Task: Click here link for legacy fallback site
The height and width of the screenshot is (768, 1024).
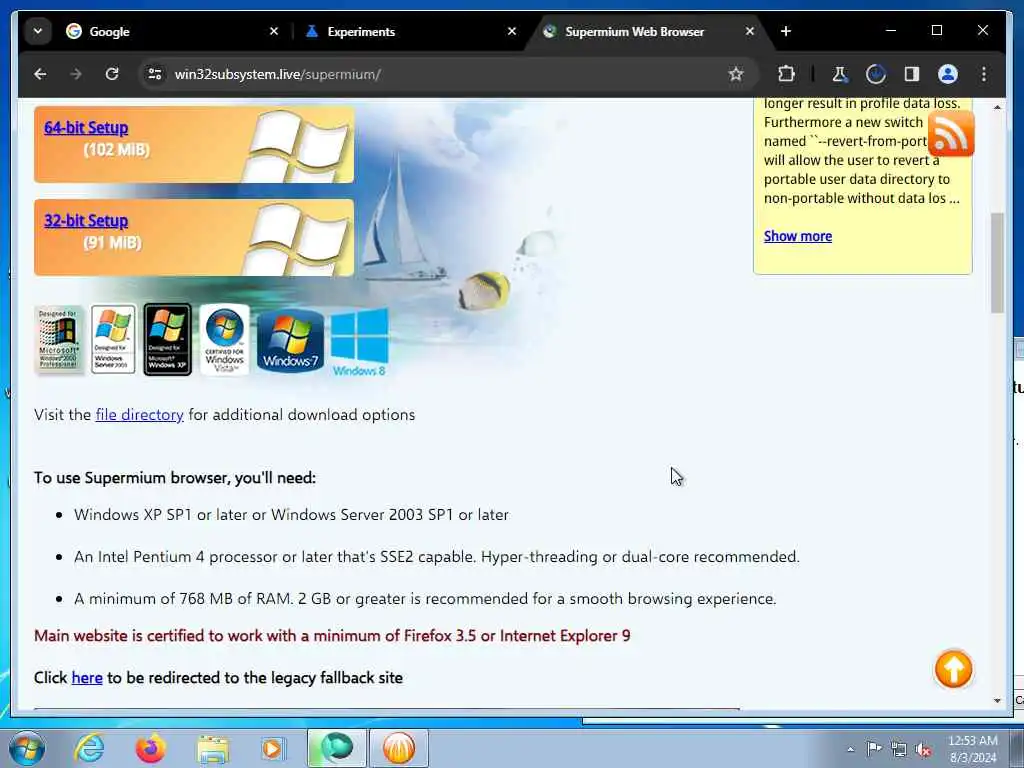Action: point(87,678)
